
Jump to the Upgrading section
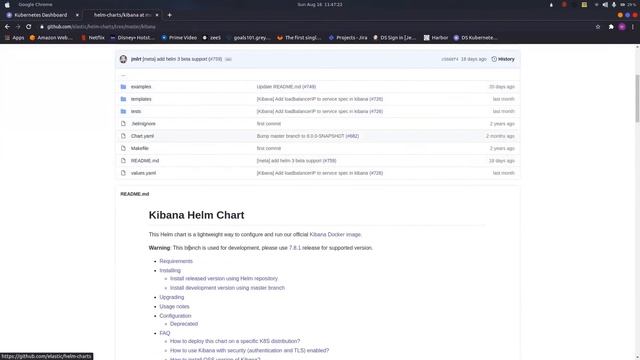click(x=171, y=297)
